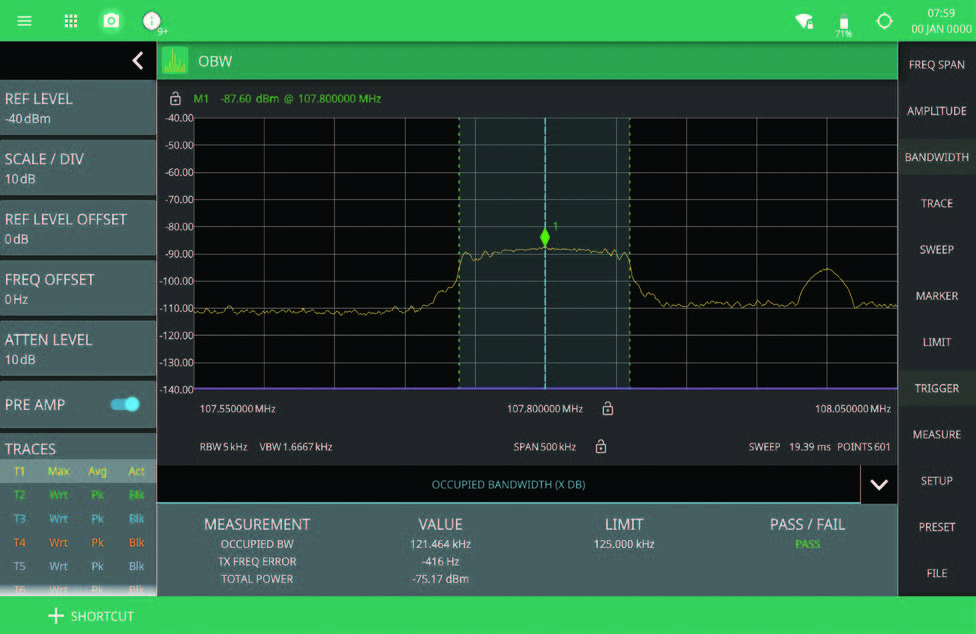This screenshot has height=634, width=976.
Task: Add a new SHORTCUT
Action: (x=90, y=616)
